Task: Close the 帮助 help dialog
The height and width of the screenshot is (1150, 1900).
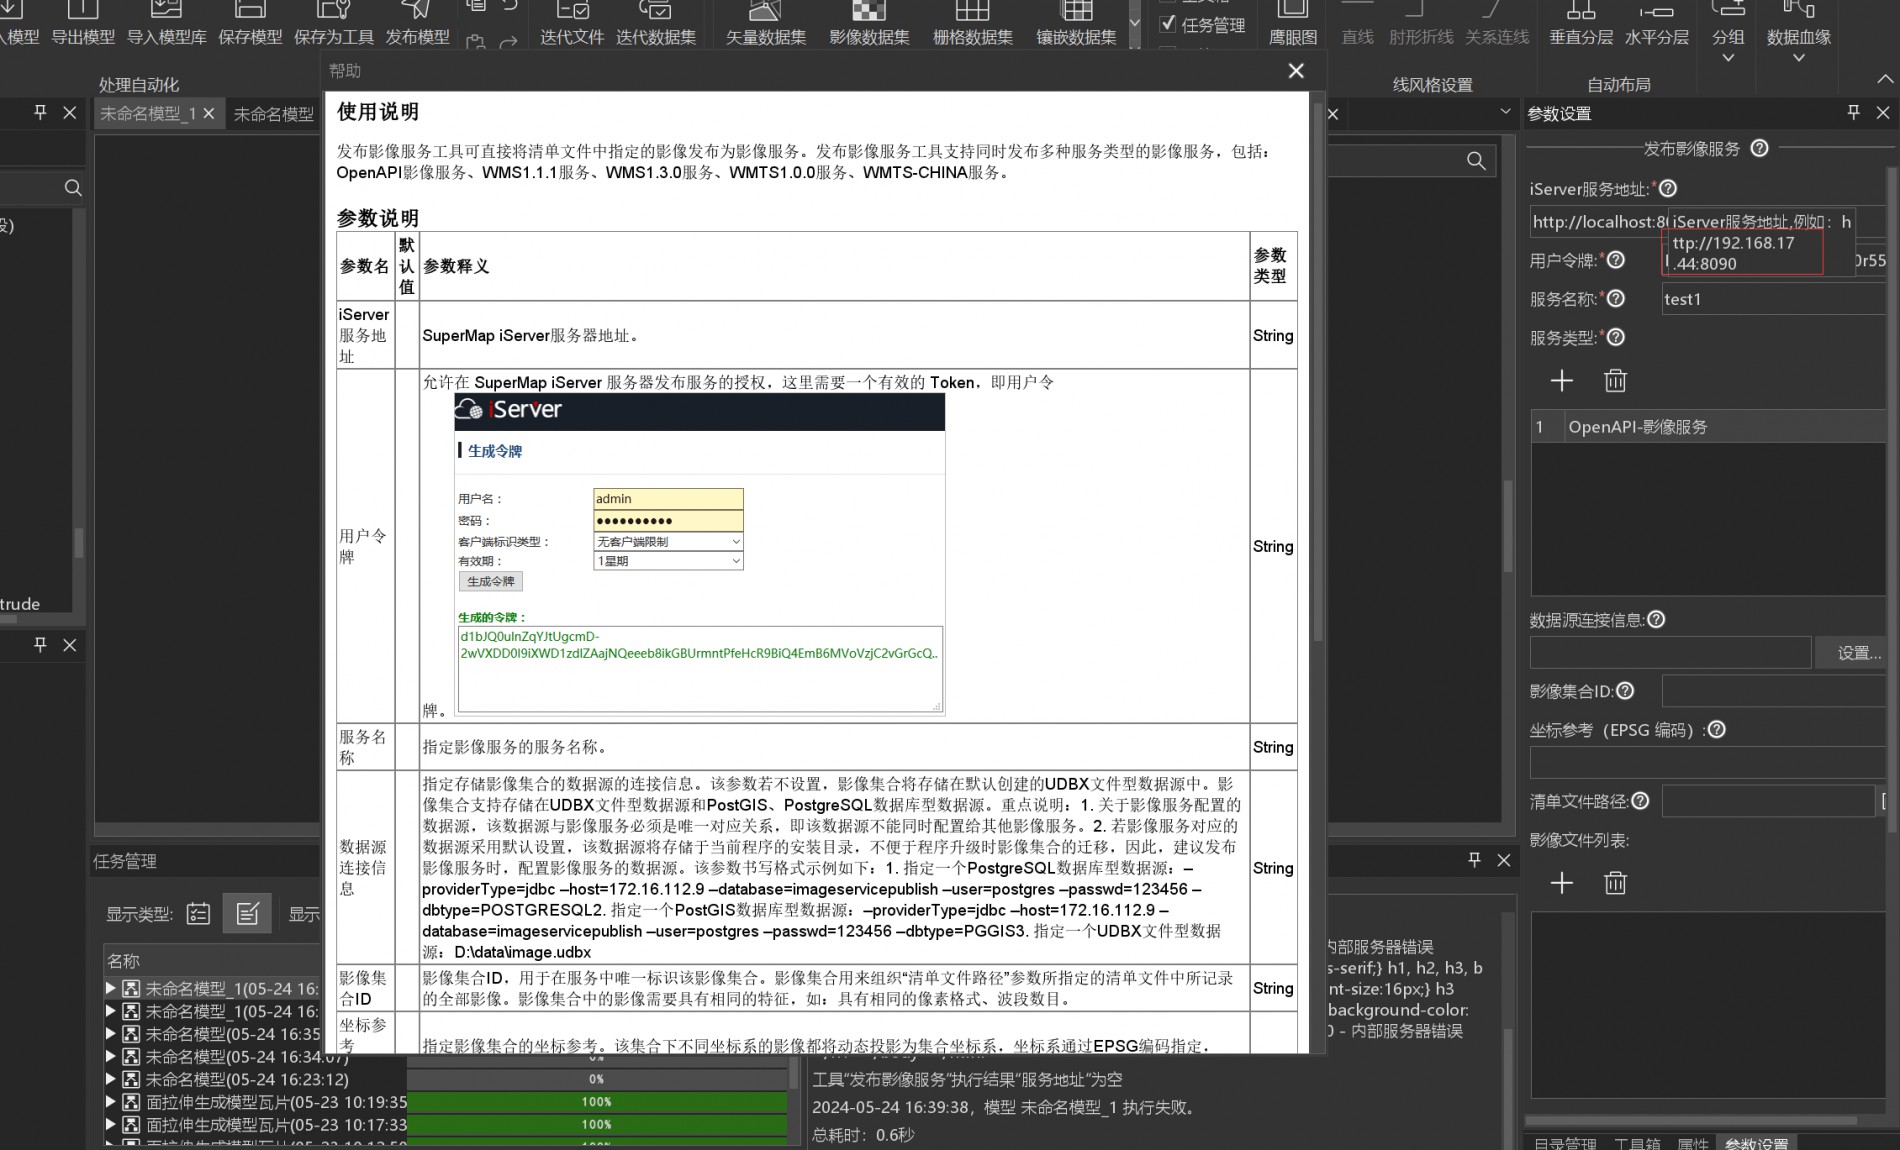Action: coord(1296,71)
